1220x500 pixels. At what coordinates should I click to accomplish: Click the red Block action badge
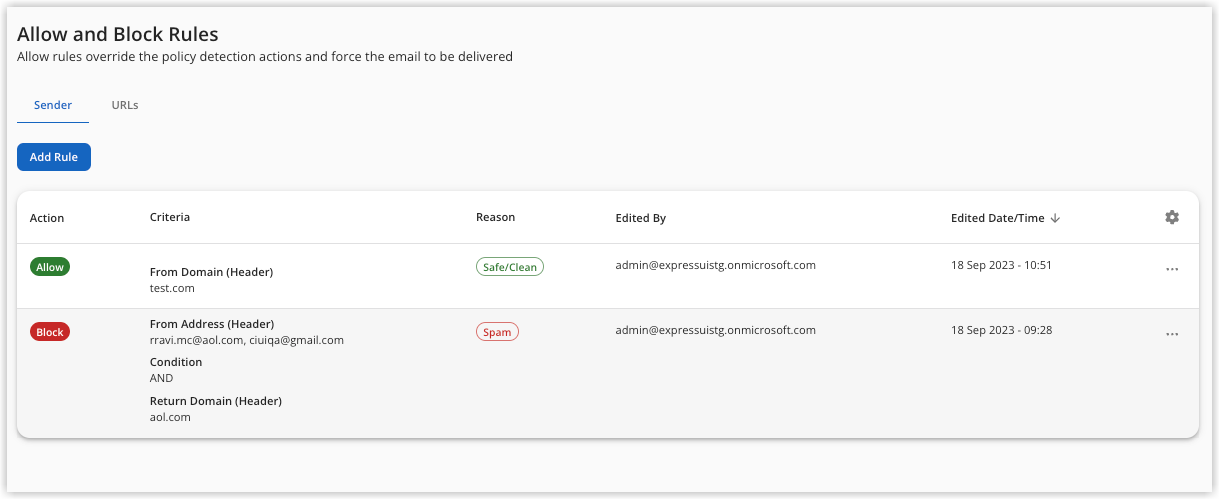50,332
